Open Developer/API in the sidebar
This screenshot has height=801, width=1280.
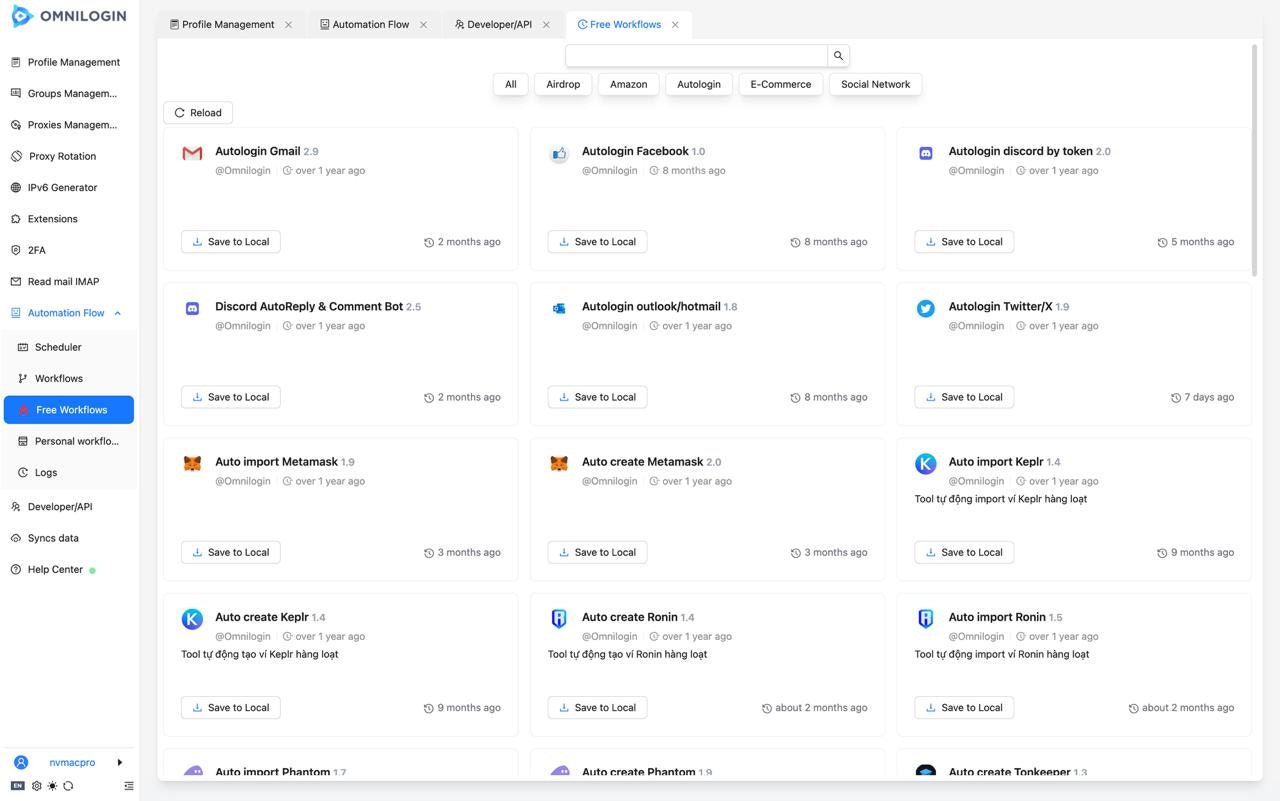point(69,507)
